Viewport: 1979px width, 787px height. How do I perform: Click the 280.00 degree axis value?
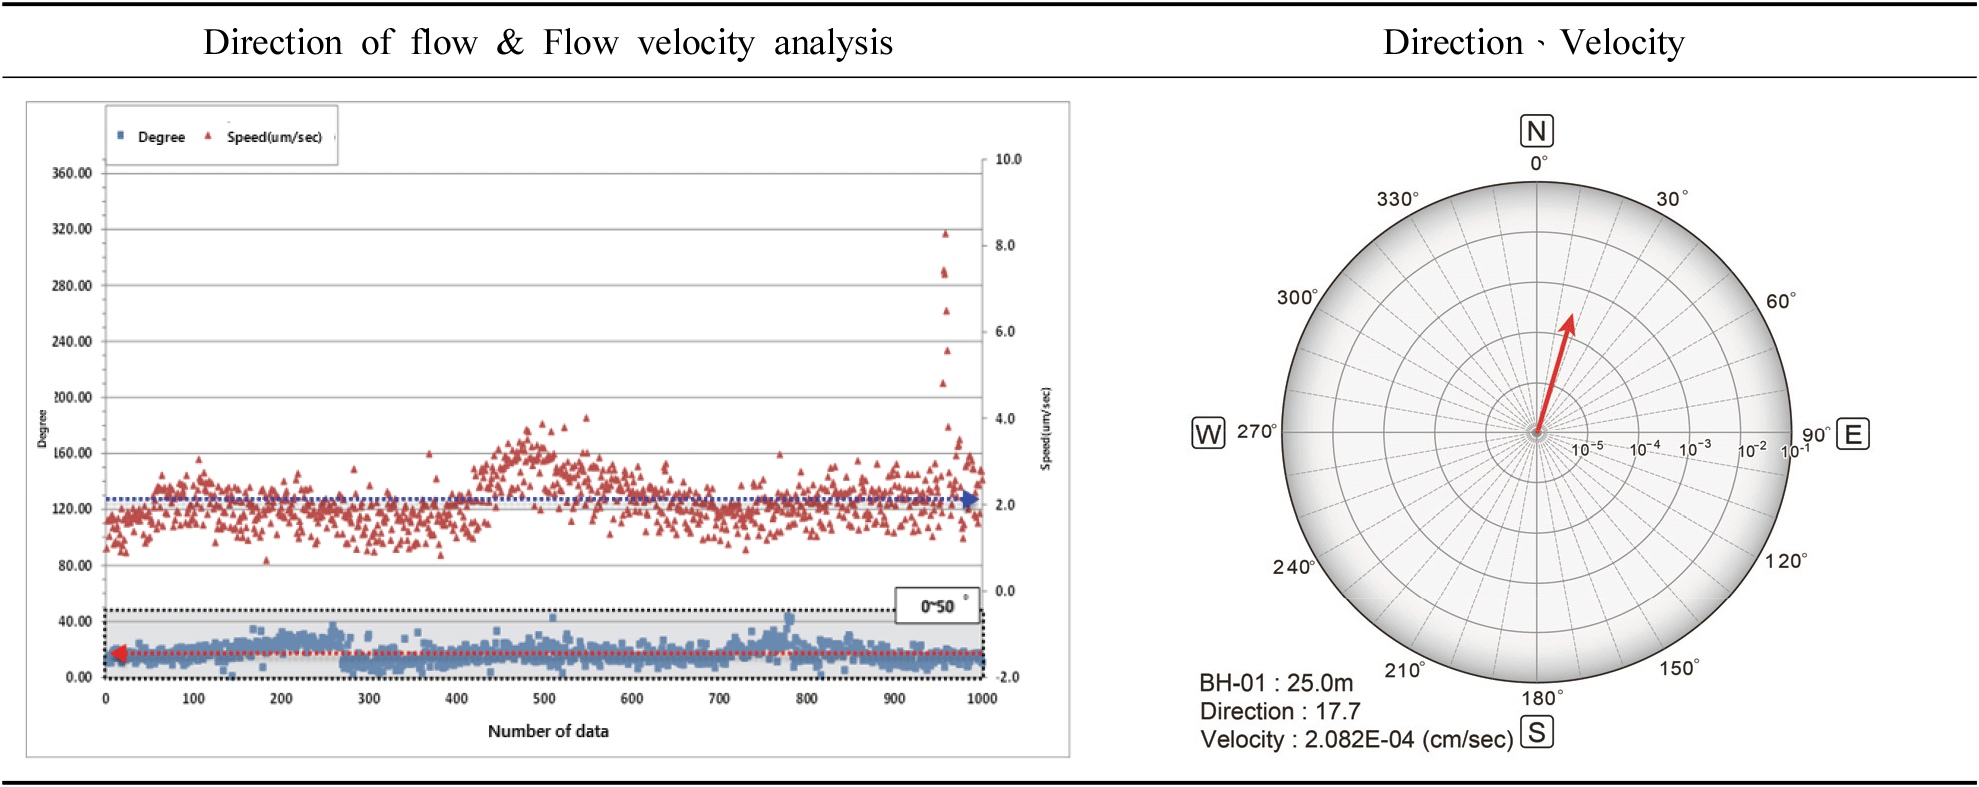pos(72,285)
